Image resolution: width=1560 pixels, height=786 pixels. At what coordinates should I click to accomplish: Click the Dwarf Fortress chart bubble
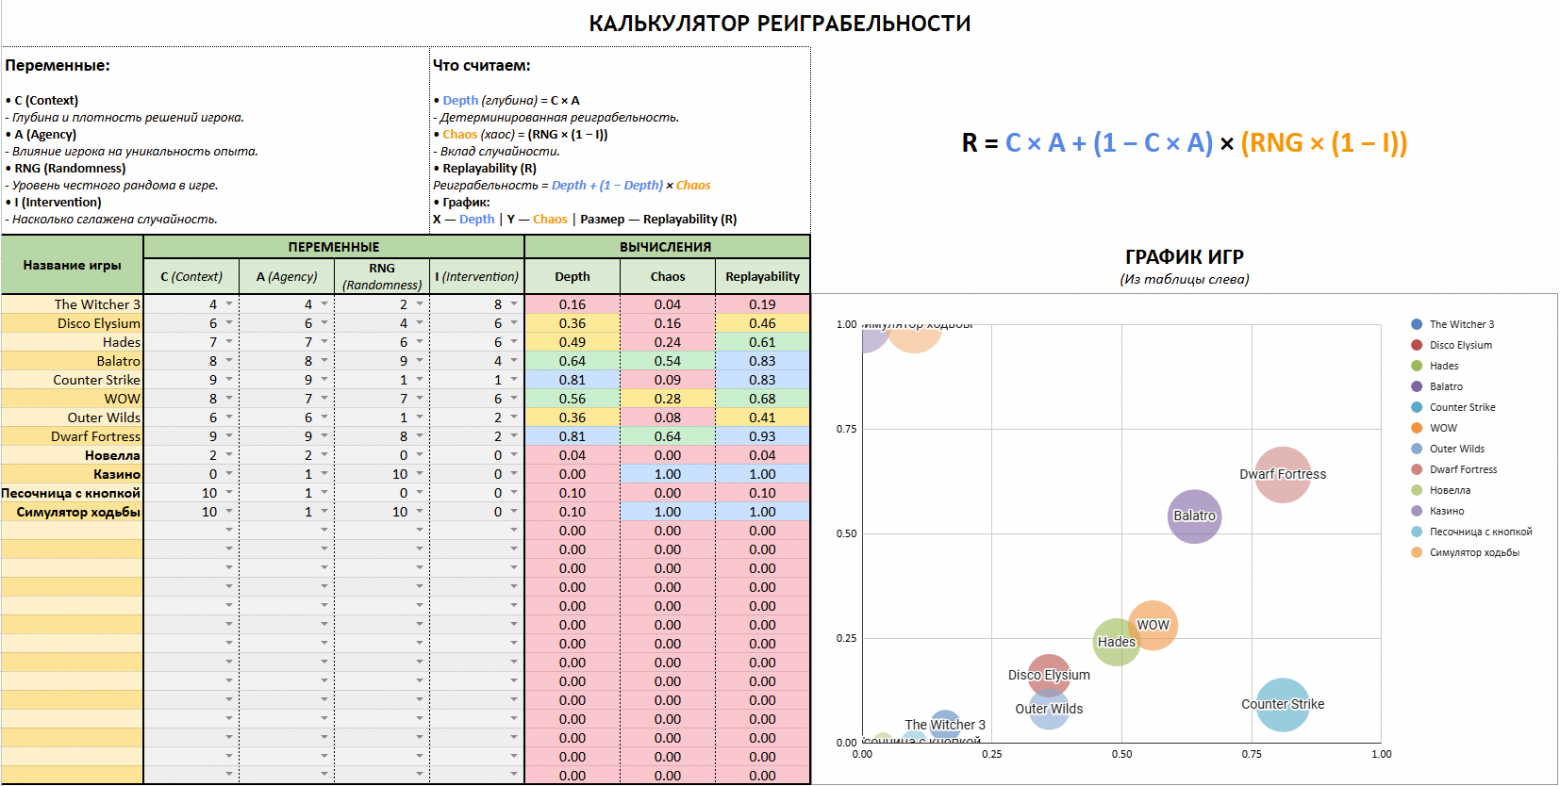(x=1282, y=475)
